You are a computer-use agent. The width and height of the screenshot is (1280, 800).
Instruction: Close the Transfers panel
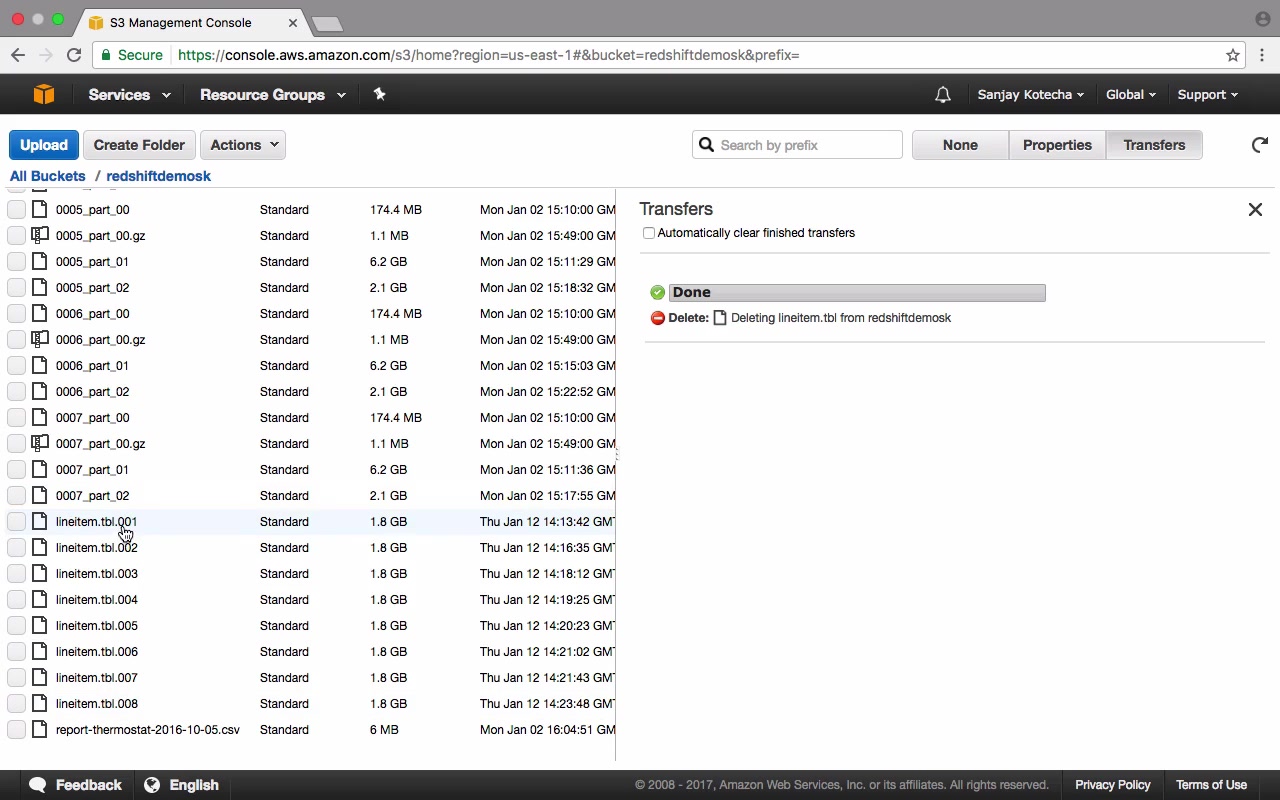1255,209
